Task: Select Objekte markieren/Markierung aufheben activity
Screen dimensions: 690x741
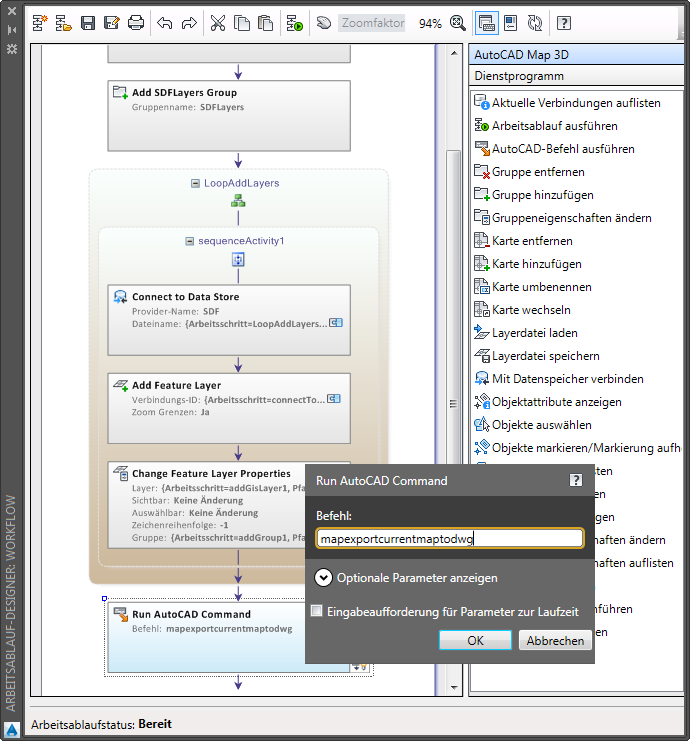Action: 577,448
